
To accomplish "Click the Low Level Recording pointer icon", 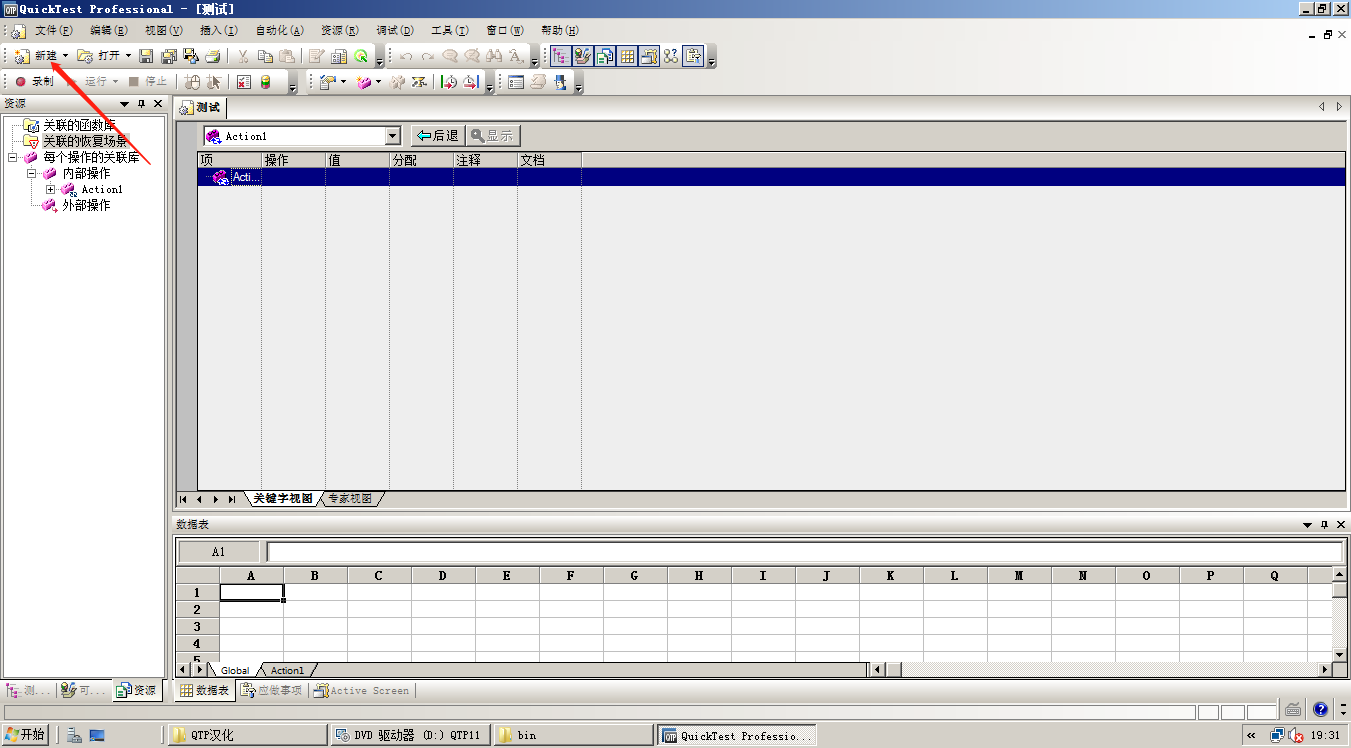I will click(214, 82).
